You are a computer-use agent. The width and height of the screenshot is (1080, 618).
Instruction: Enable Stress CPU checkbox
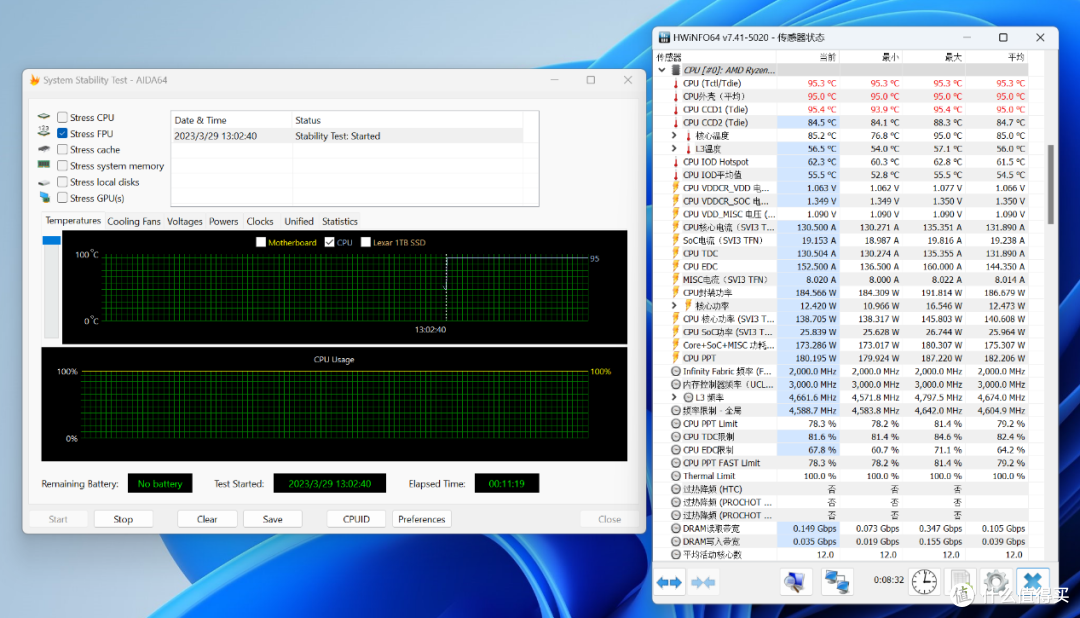tap(62, 117)
